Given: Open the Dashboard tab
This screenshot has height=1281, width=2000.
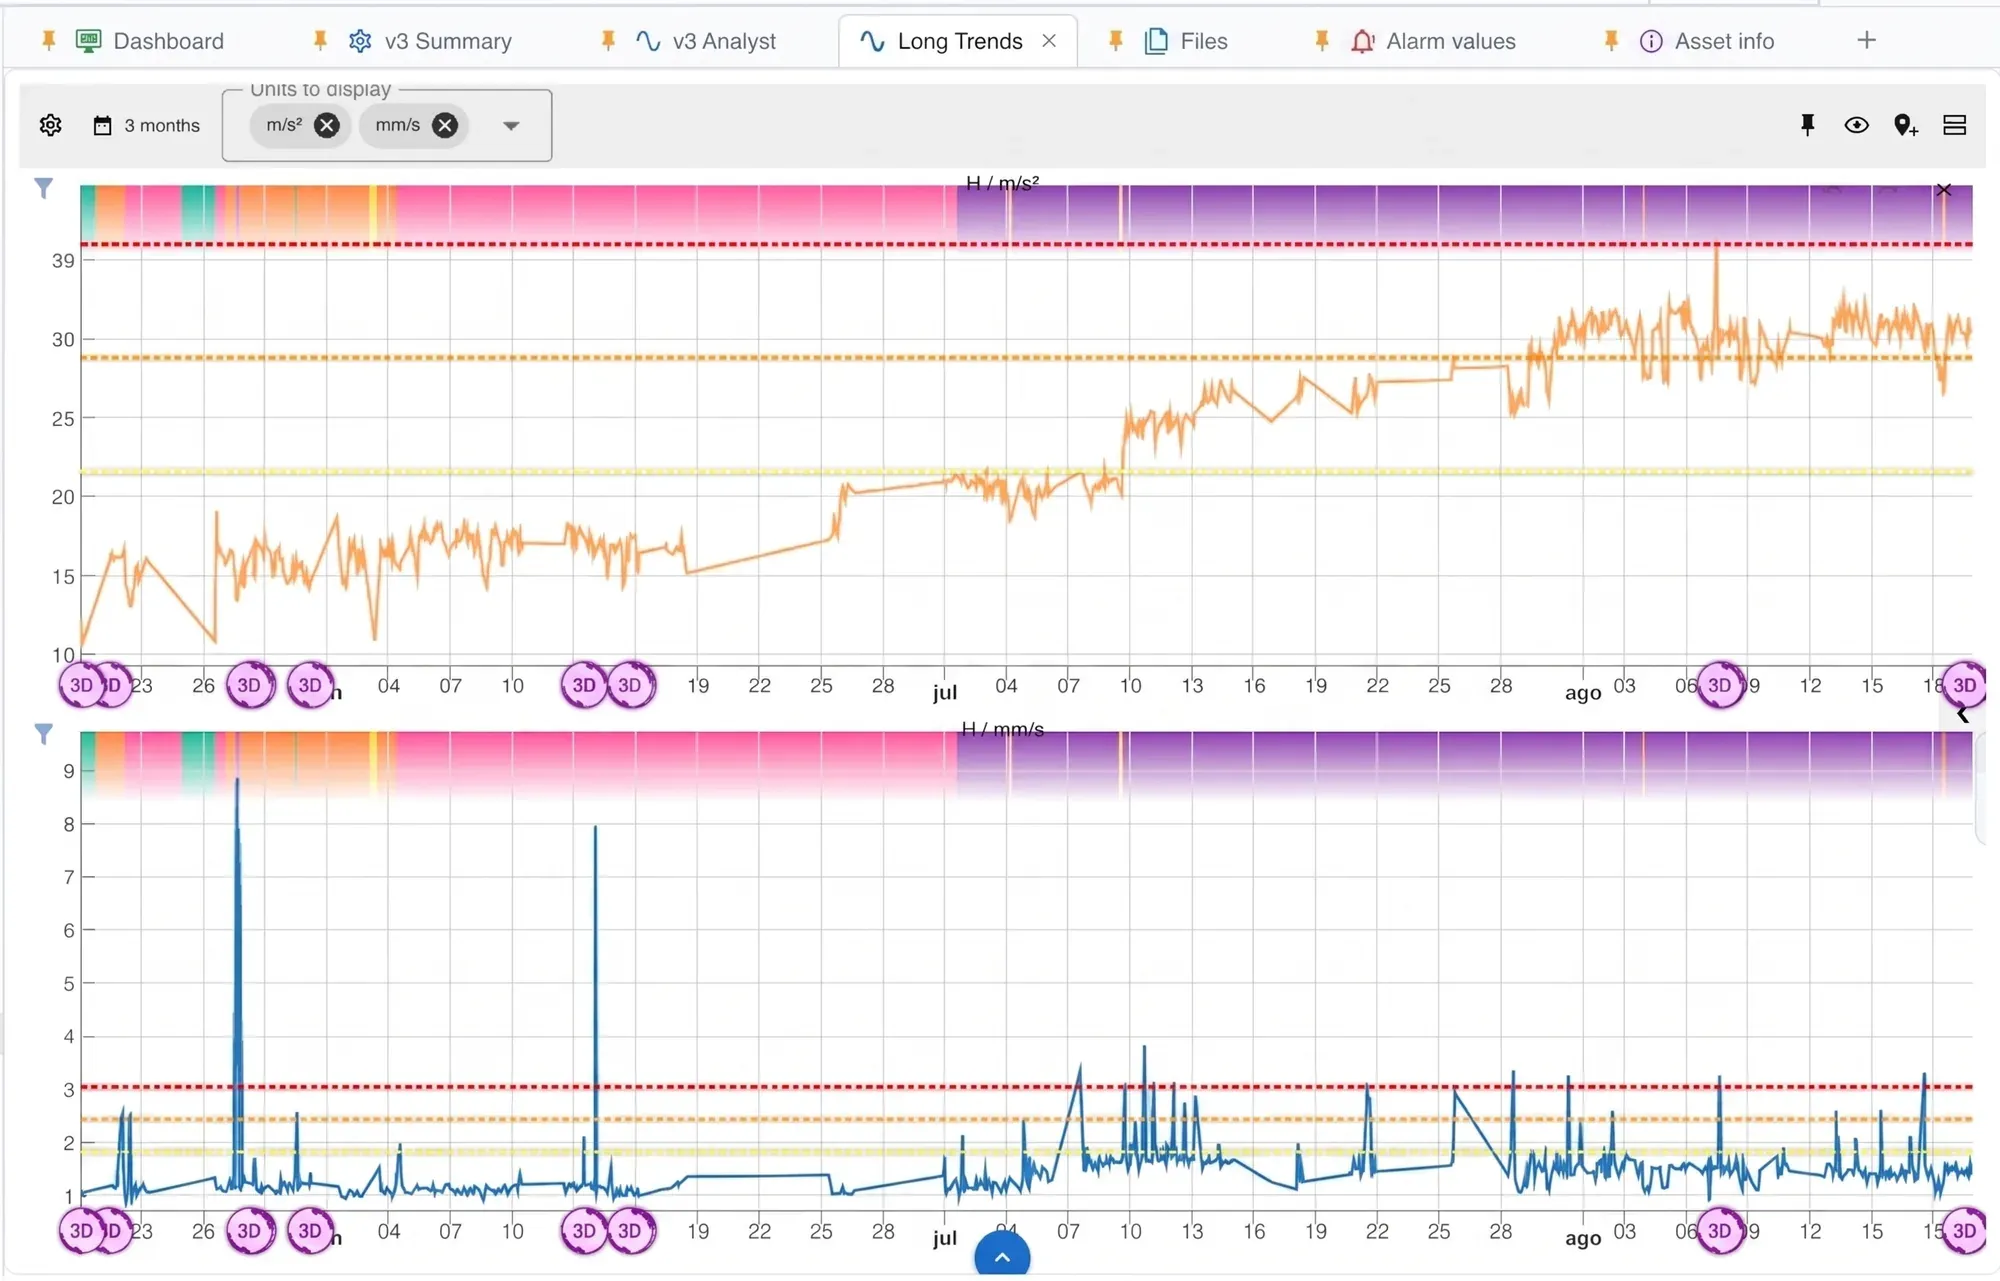Looking at the screenshot, I should pyautogui.click(x=150, y=41).
